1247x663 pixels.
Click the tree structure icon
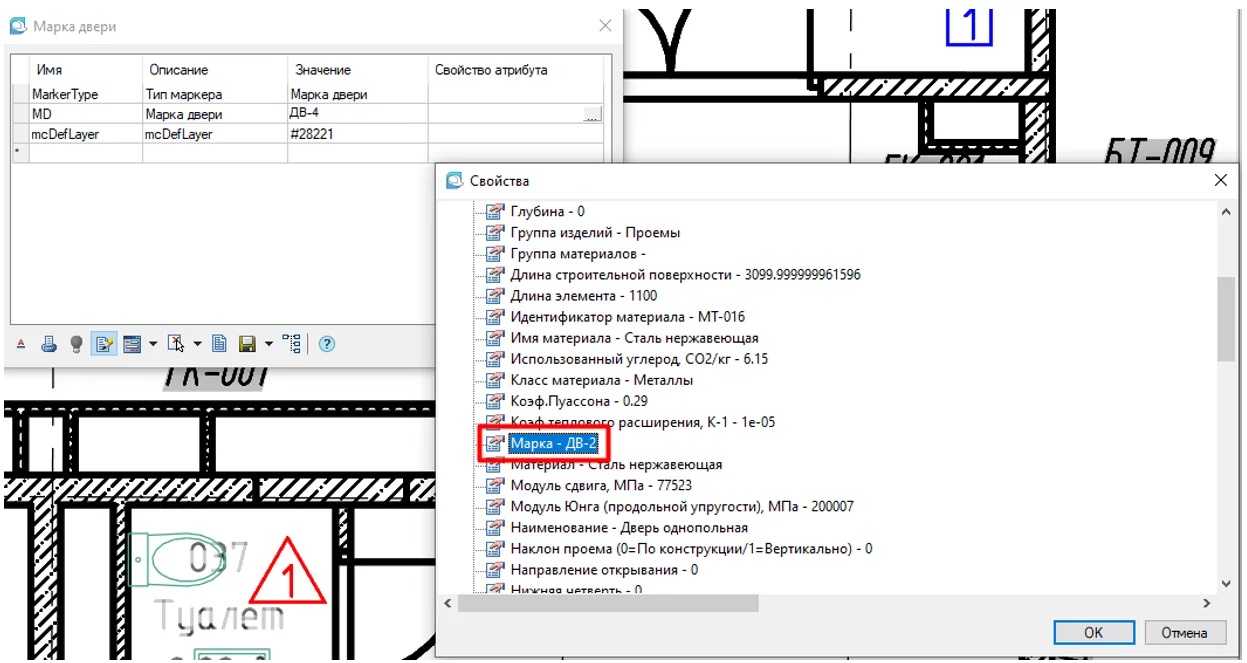tap(292, 344)
